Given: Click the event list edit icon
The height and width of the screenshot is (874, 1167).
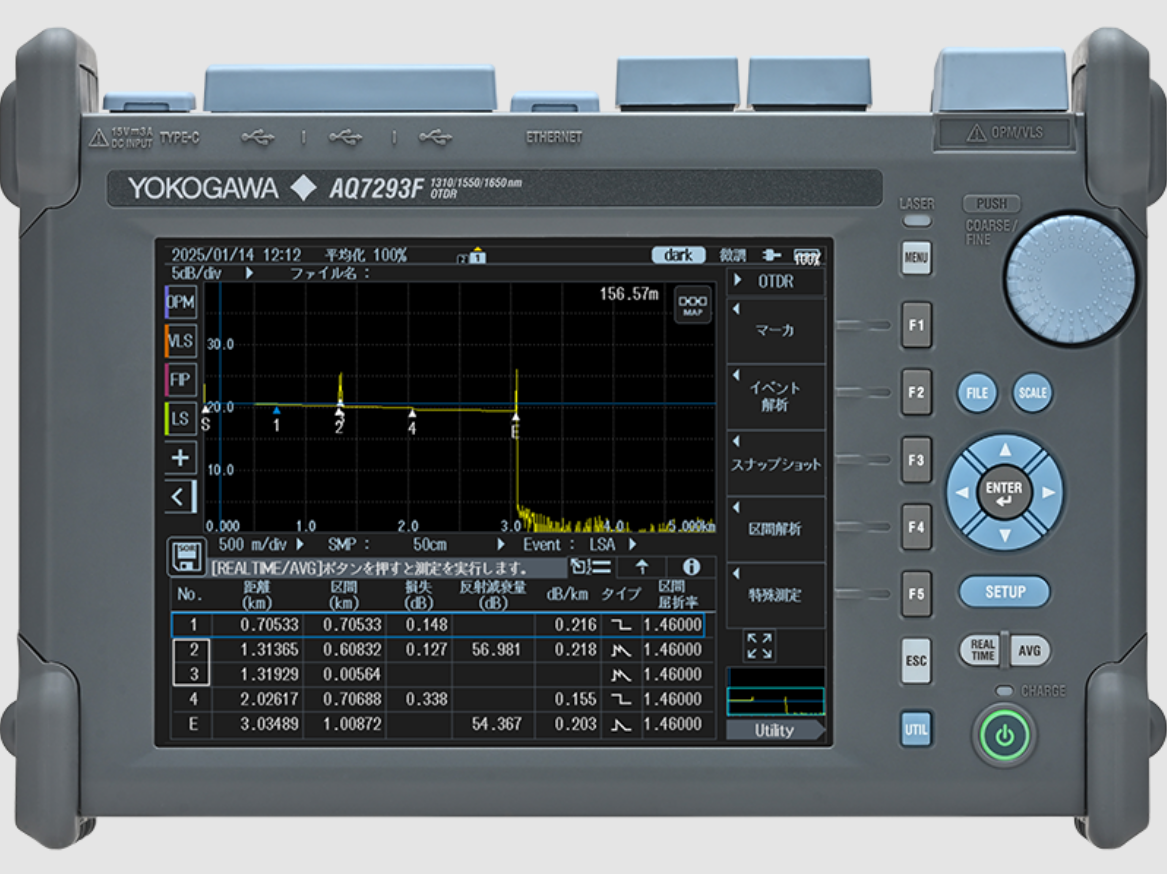Looking at the screenshot, I should (x=591, y=567).
